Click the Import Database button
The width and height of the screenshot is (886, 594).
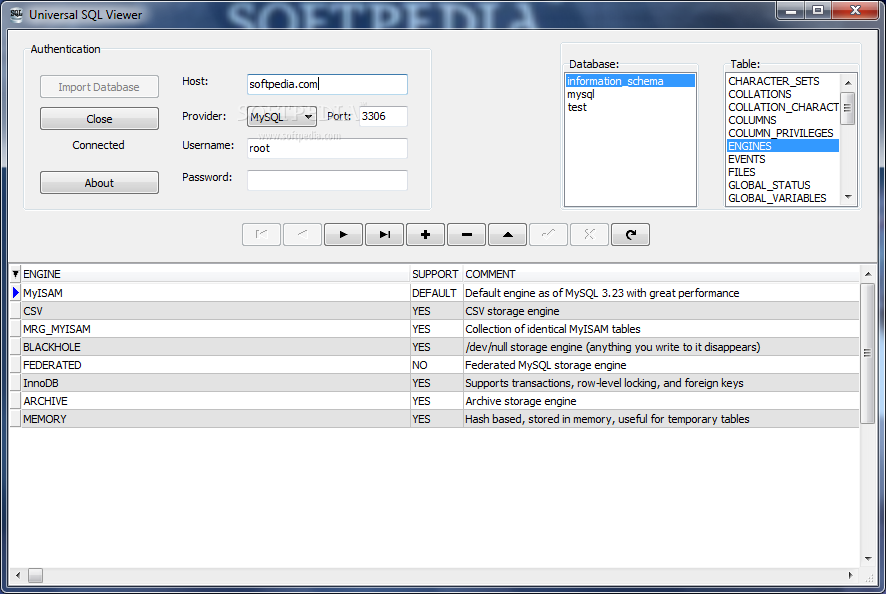pos(99,87)
